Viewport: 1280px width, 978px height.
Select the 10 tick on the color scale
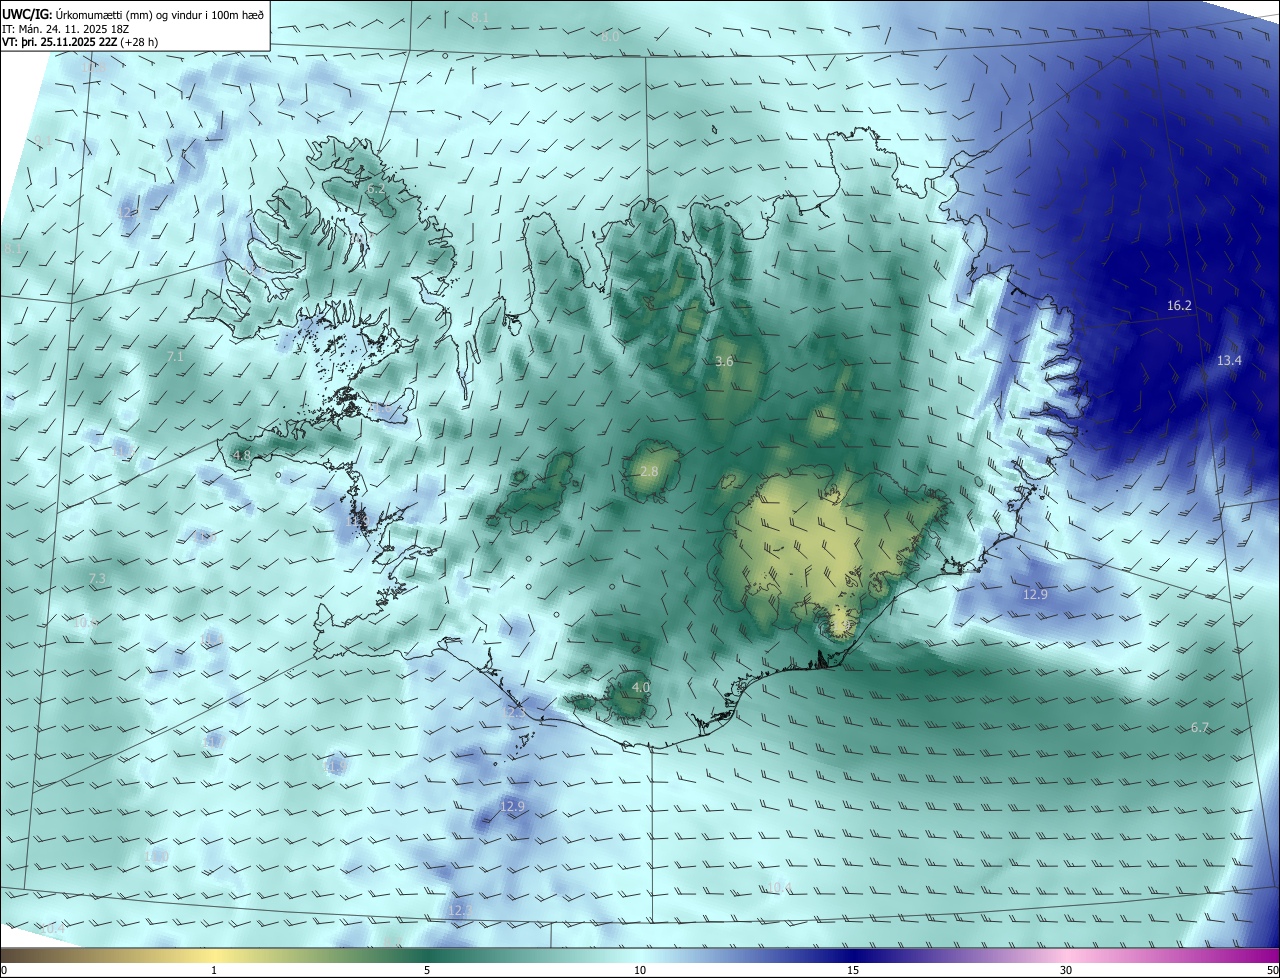(640, 970)
